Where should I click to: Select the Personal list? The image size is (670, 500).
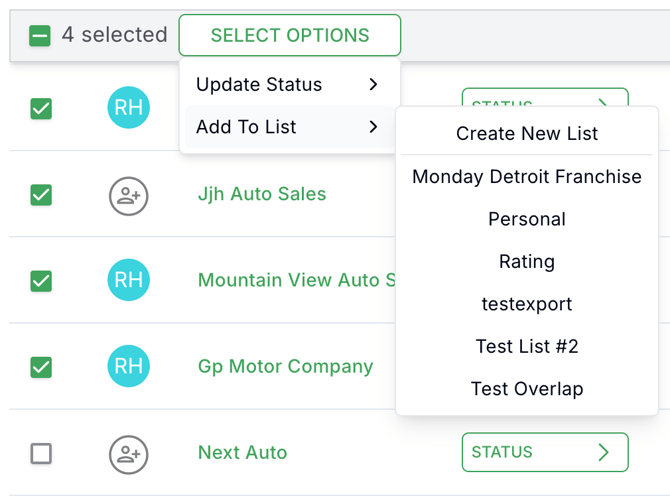[x=527, y=219]
